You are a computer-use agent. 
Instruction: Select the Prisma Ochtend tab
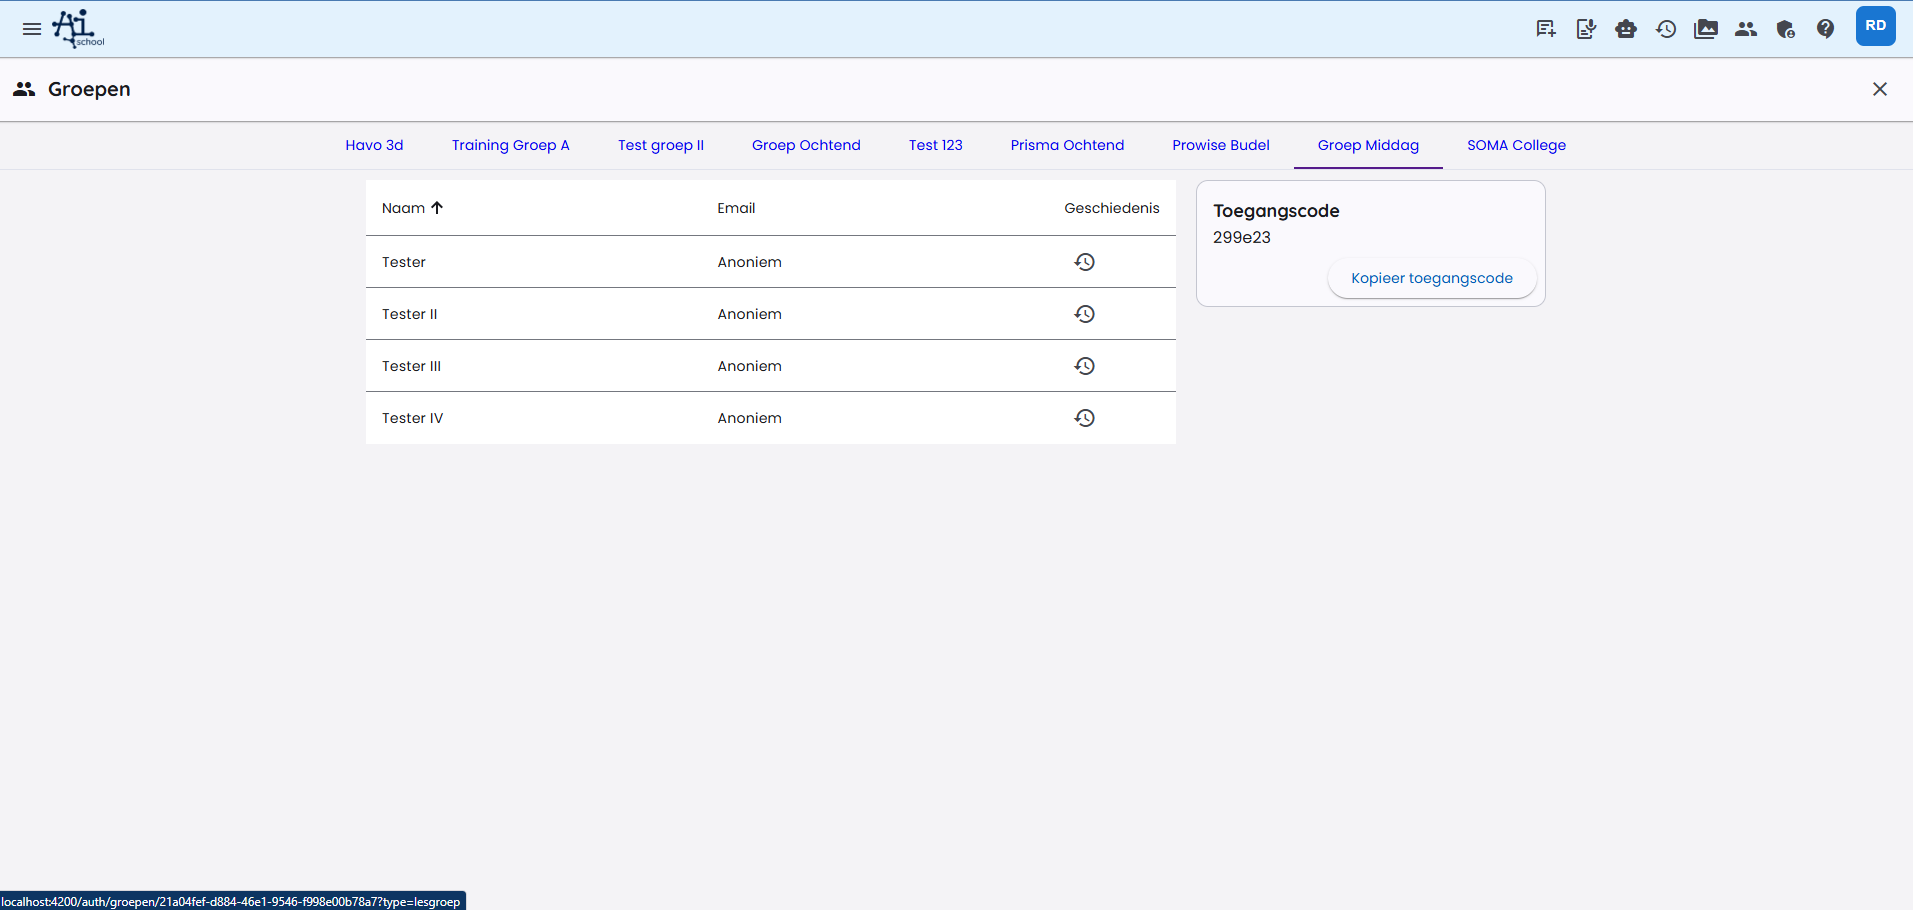(x=1066, y=145)
